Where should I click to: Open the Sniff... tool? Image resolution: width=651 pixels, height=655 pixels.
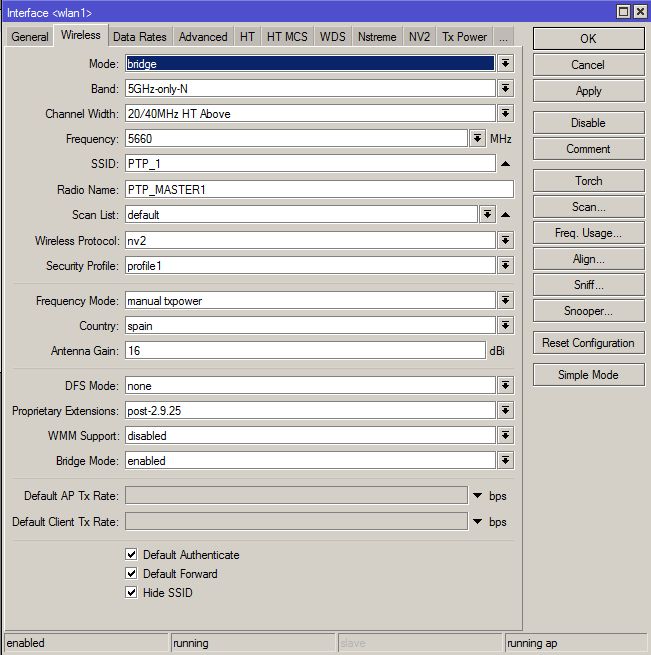(588, 285)
